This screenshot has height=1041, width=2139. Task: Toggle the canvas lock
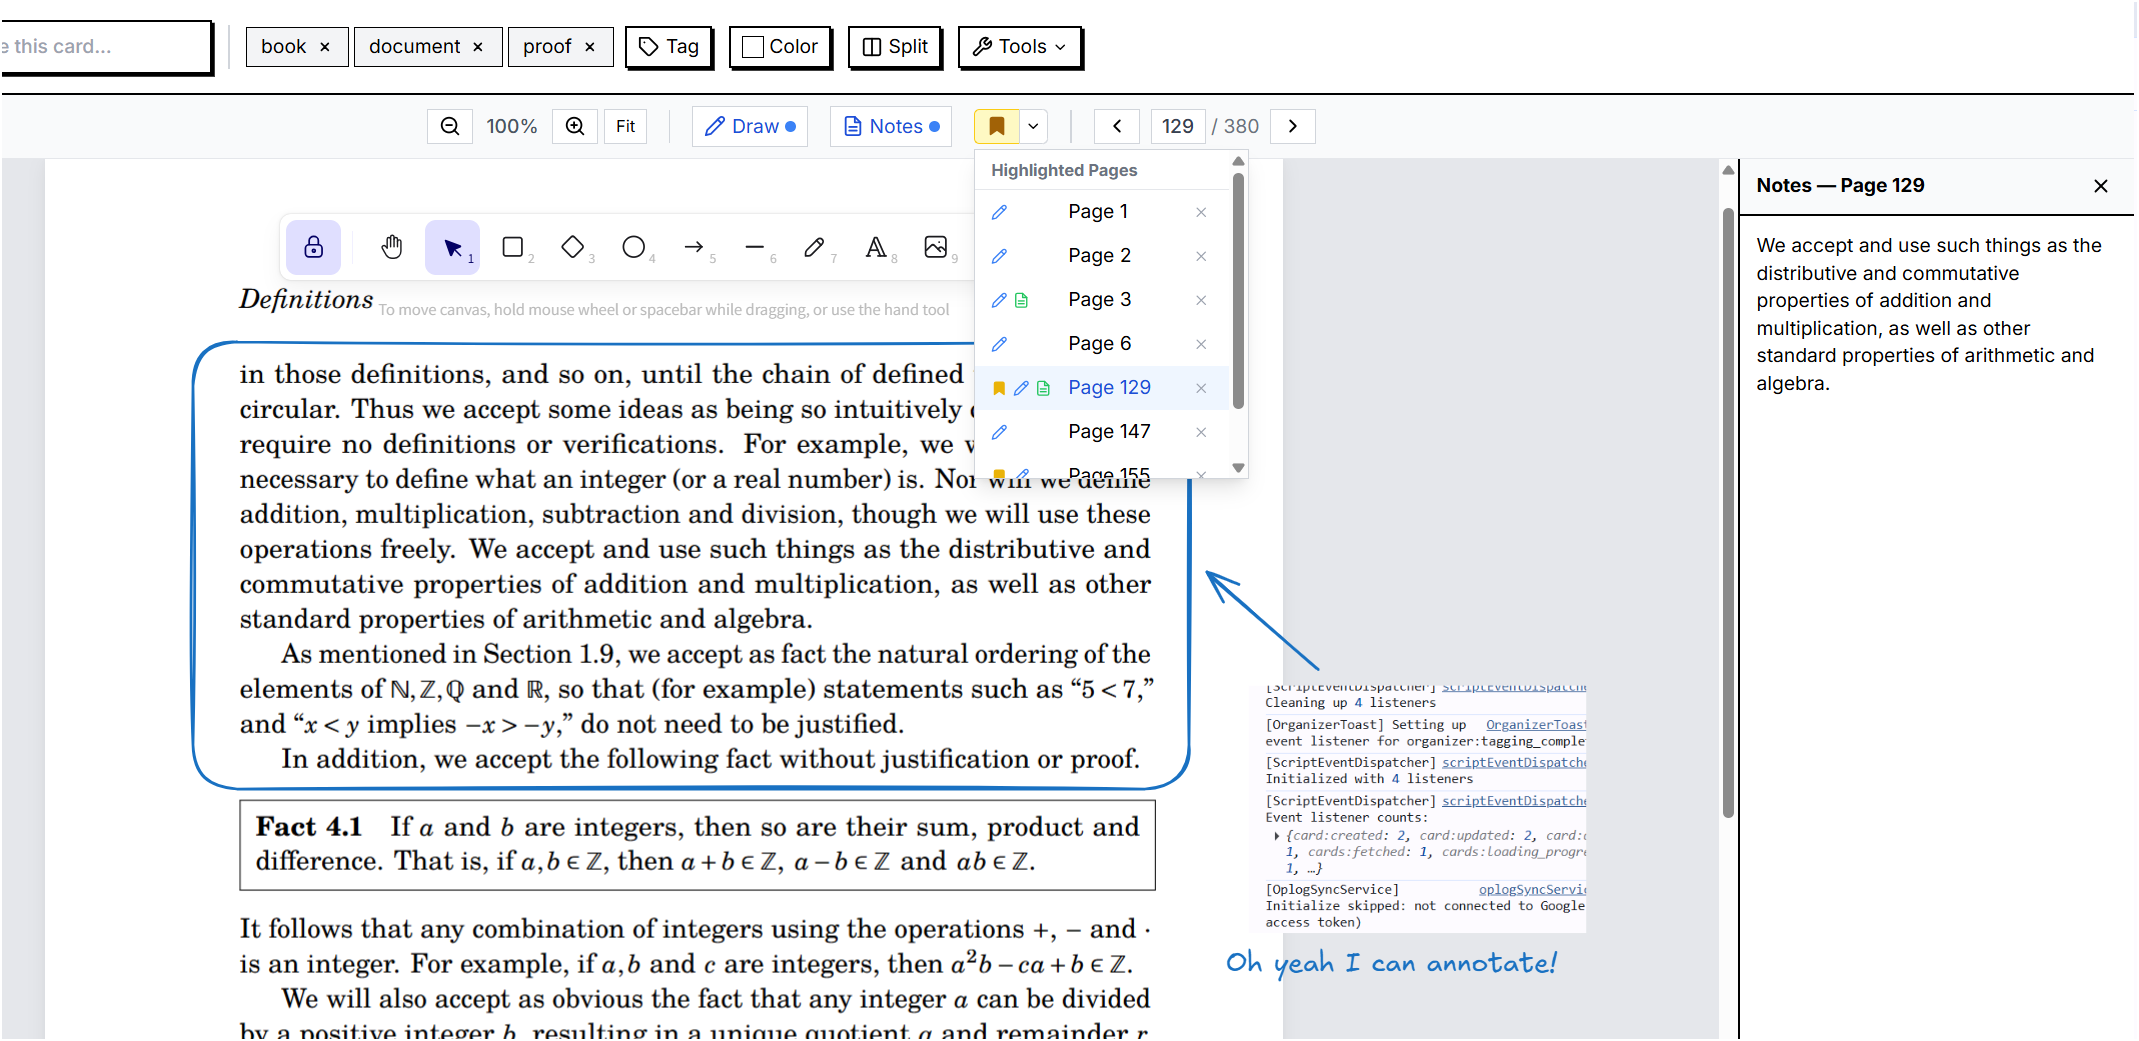click(x=313, y=247)
